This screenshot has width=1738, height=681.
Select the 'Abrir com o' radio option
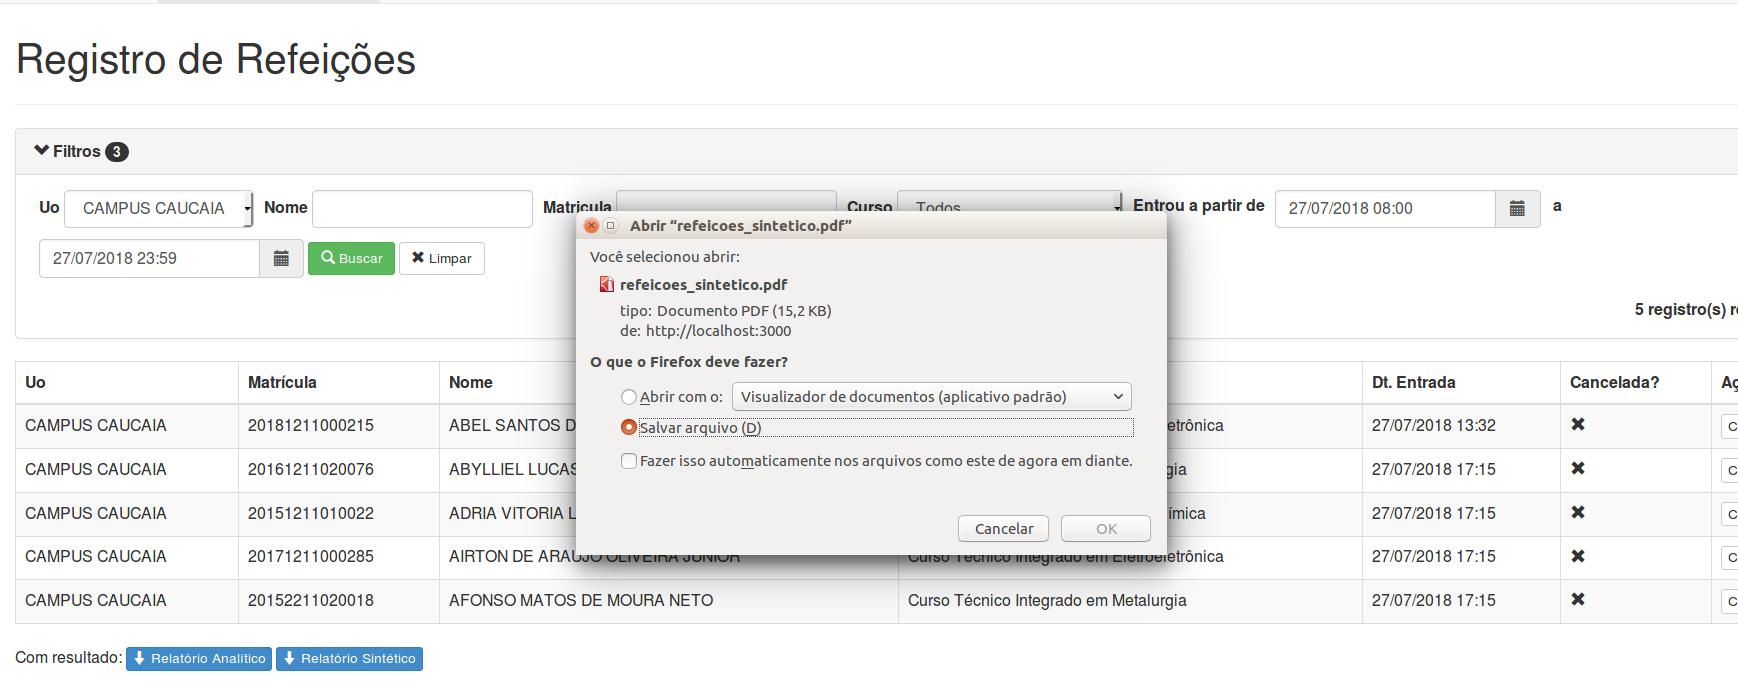click(x=629, y=397)
